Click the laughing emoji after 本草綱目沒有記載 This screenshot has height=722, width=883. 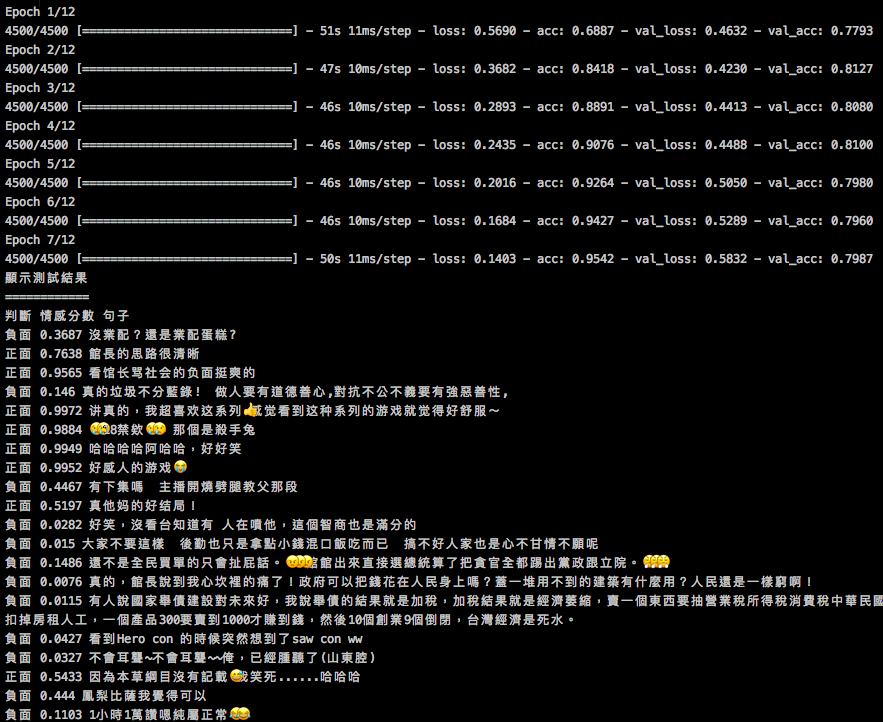pyautogui.click(x=237, y=677)
